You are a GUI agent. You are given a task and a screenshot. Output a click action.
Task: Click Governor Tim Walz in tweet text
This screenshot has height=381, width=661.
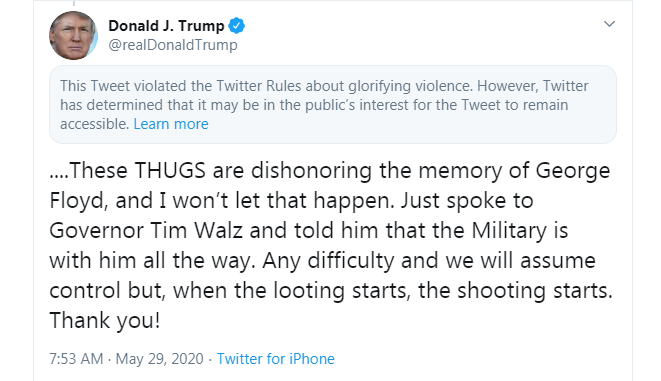click(x=146, y=231)
